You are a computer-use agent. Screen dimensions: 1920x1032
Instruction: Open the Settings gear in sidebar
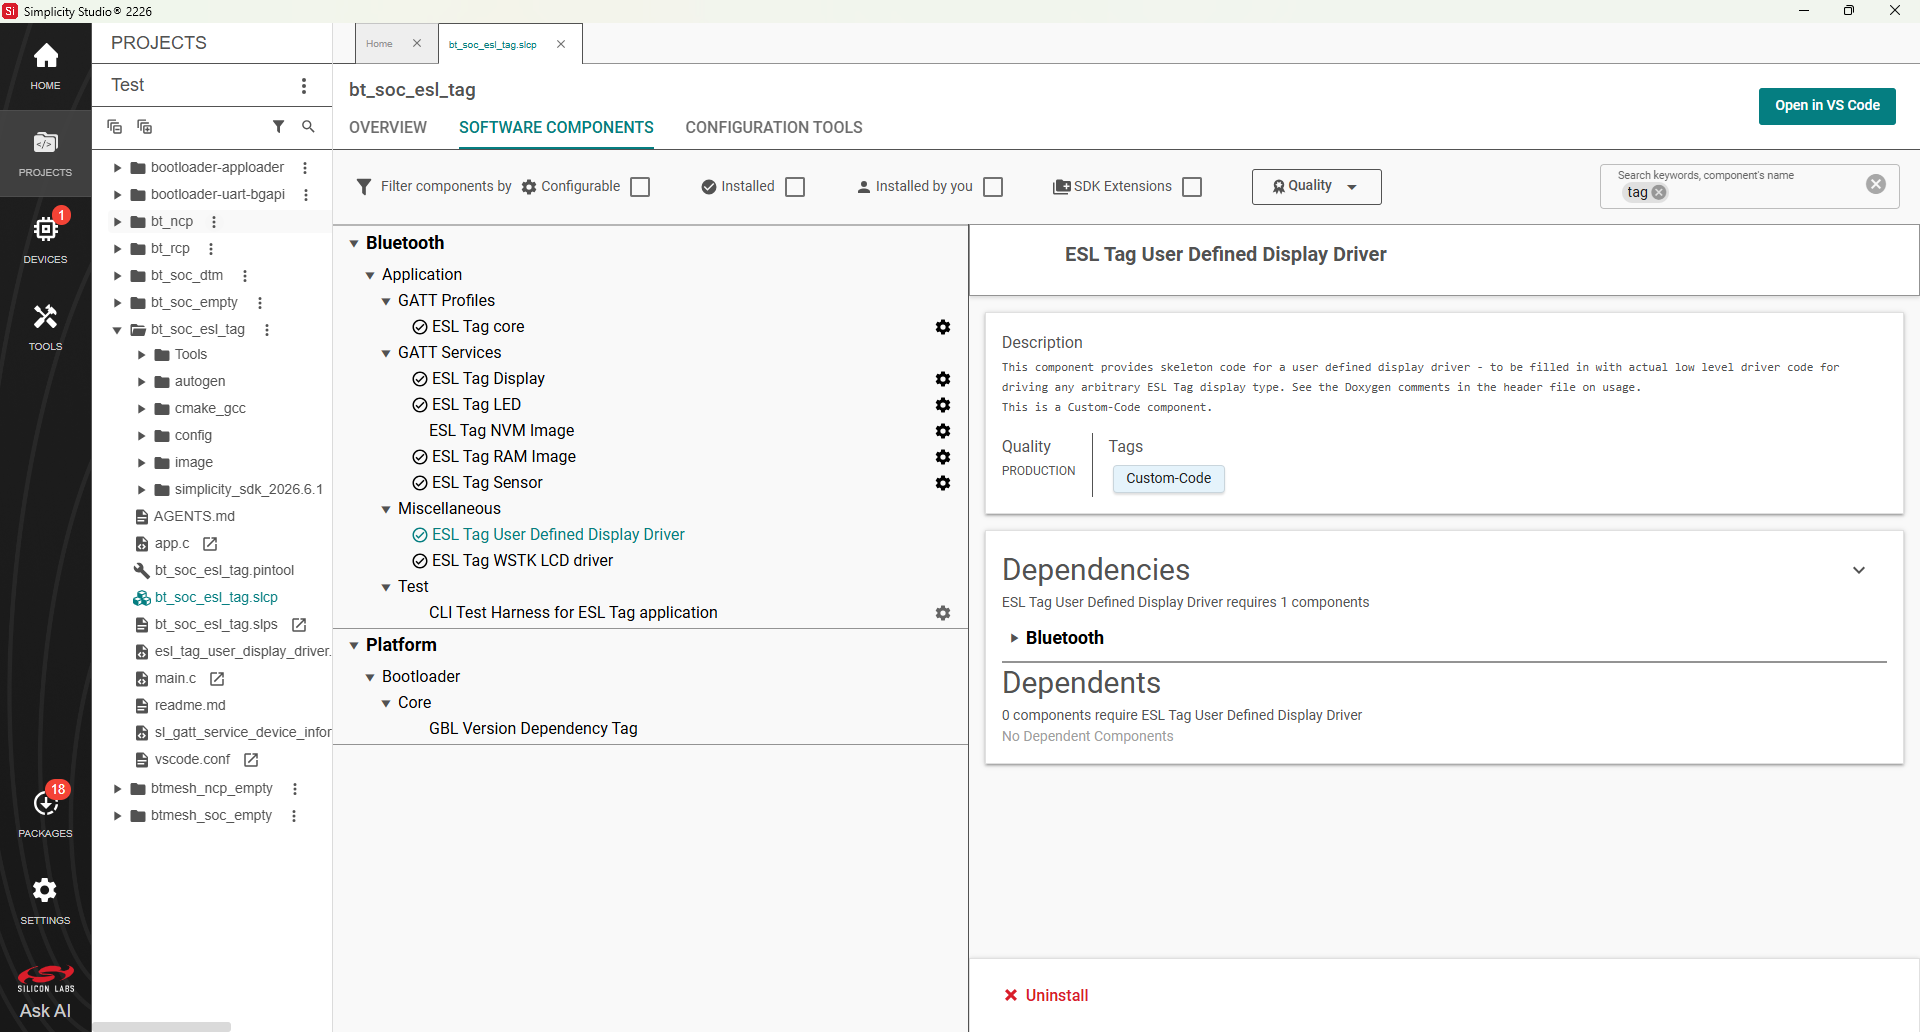click(45, 900)
